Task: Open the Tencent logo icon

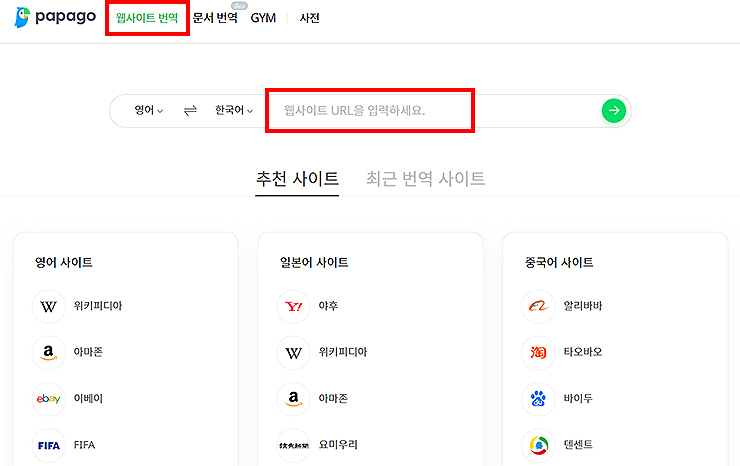Action: click(538, 445)
